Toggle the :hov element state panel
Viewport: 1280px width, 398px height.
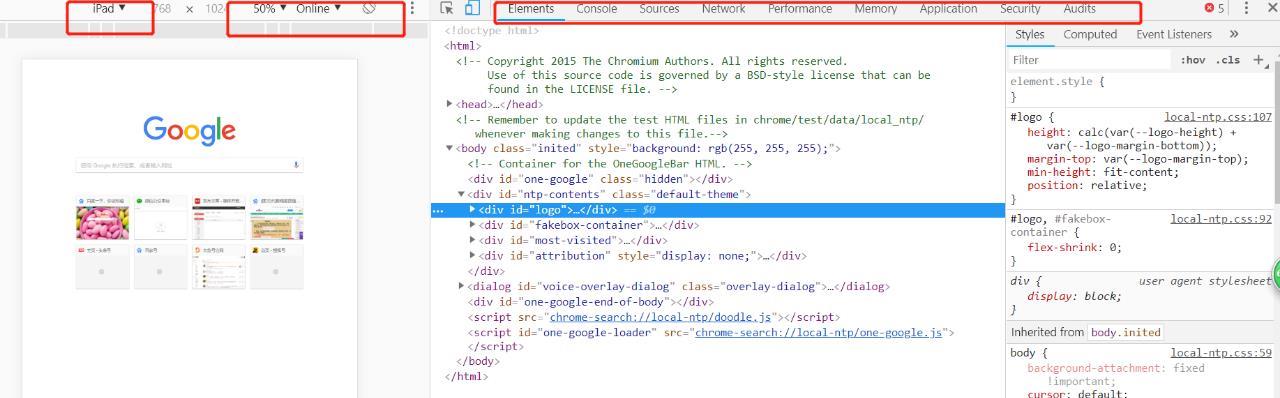(1192, 60)
